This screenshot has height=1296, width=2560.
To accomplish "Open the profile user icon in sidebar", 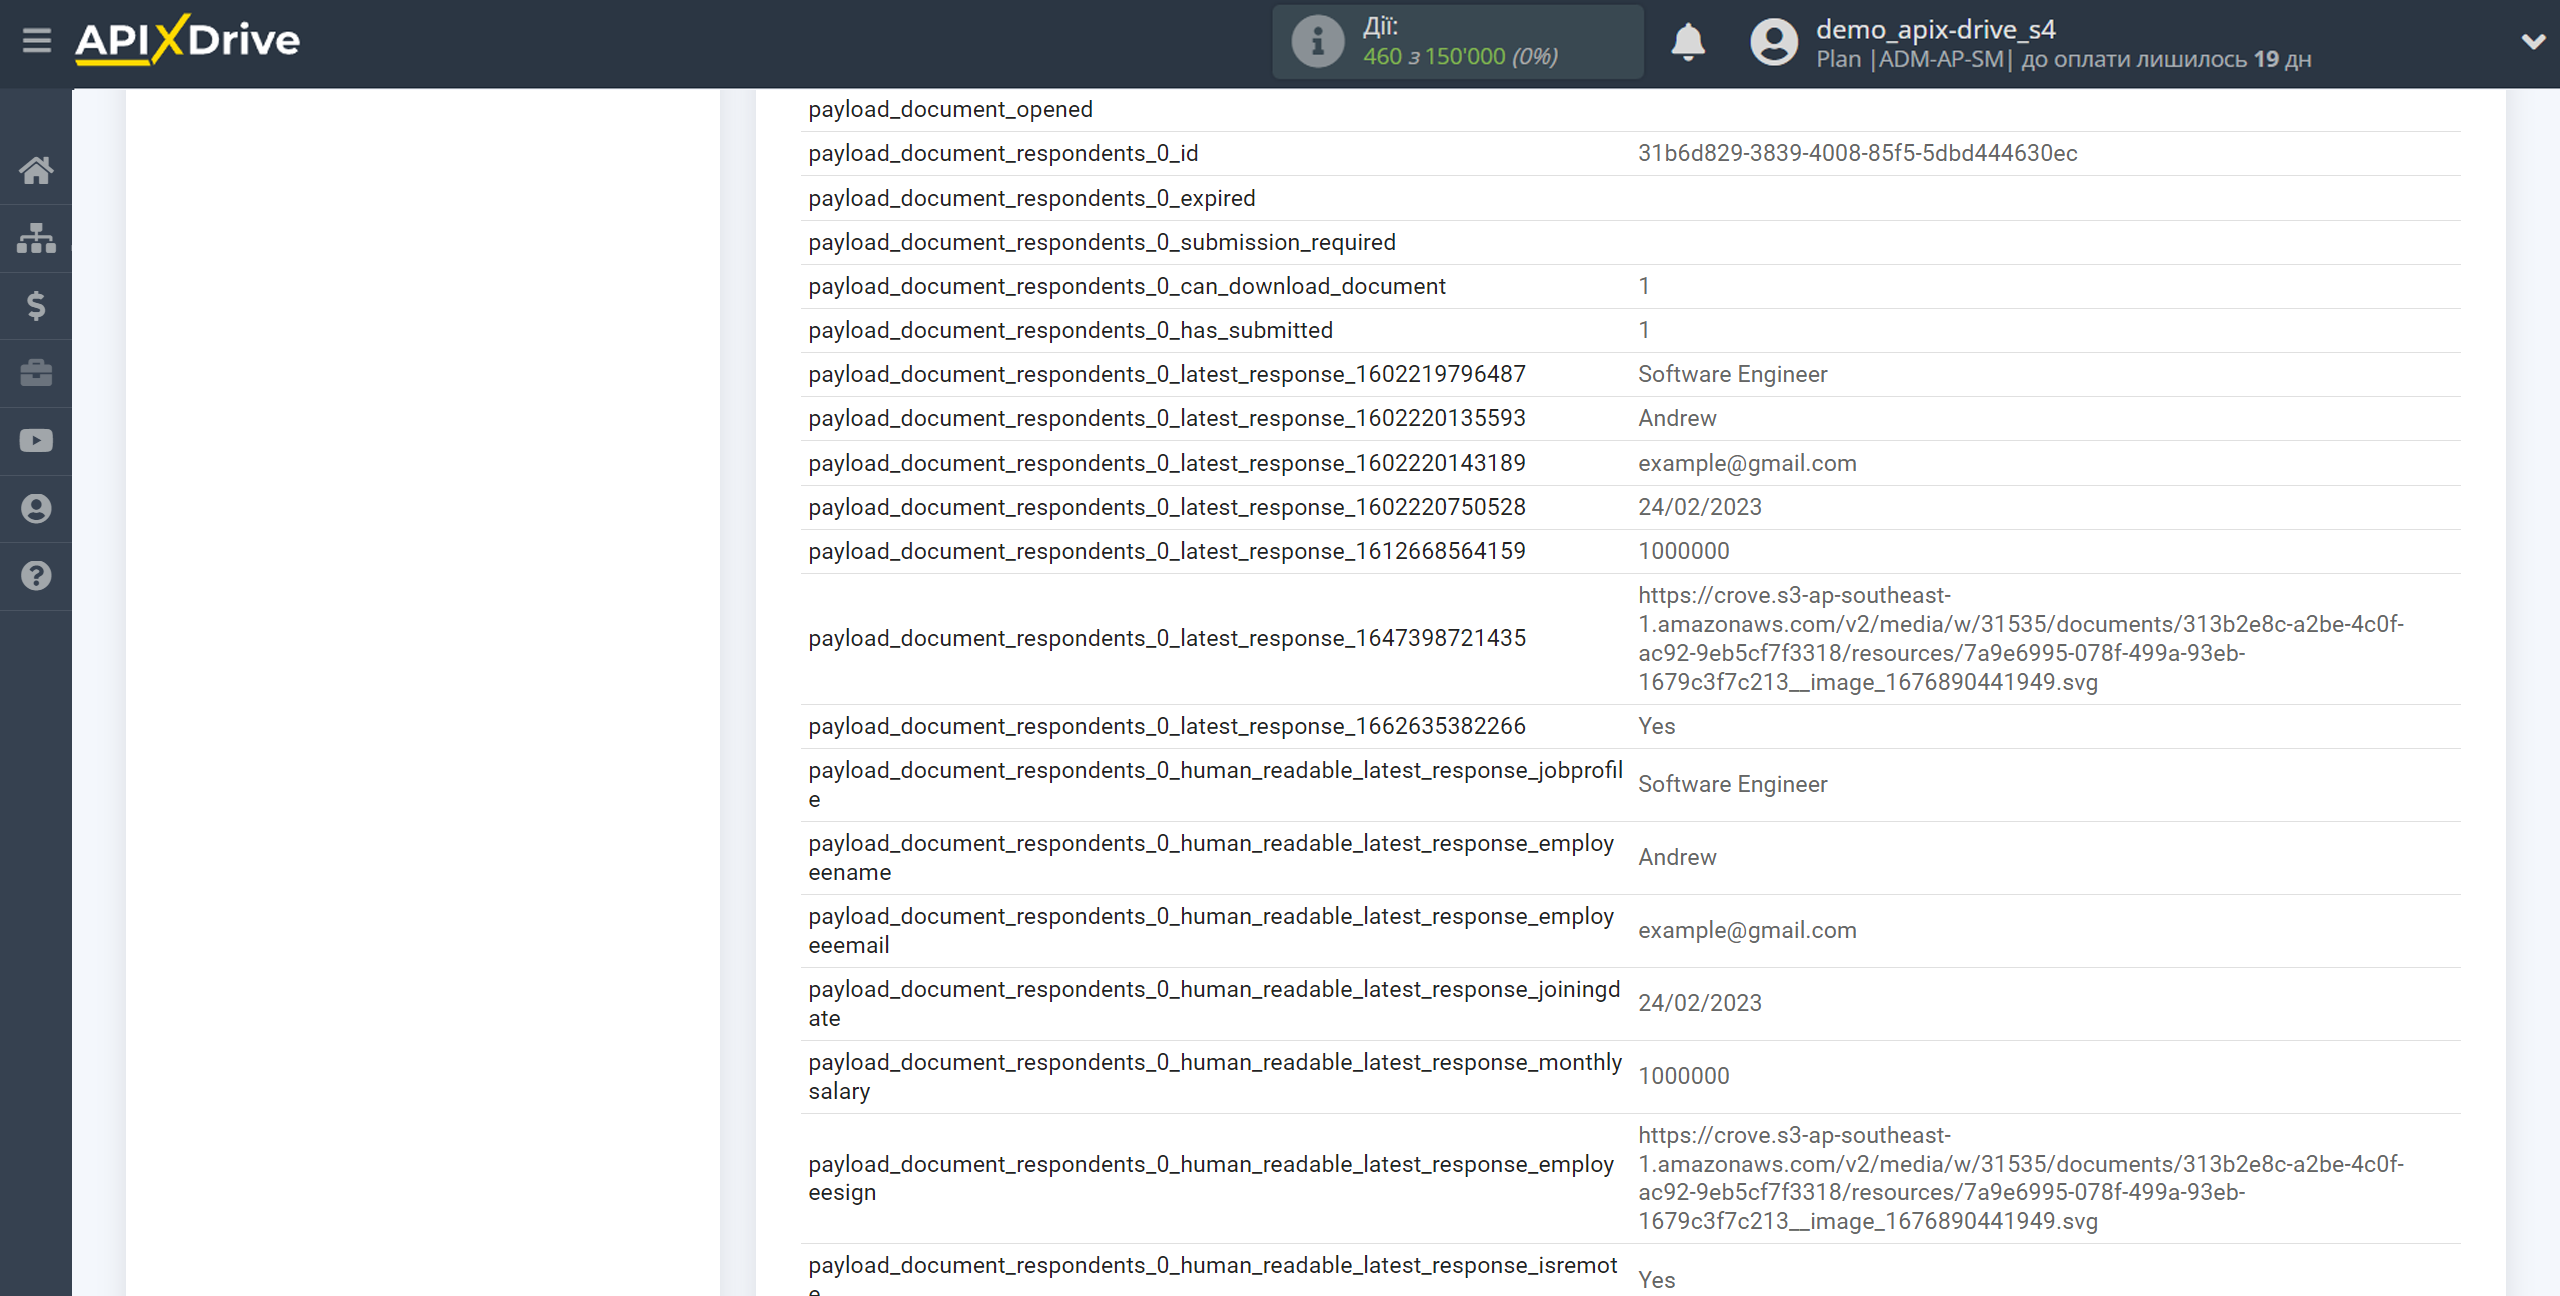I will click(36, 509).
